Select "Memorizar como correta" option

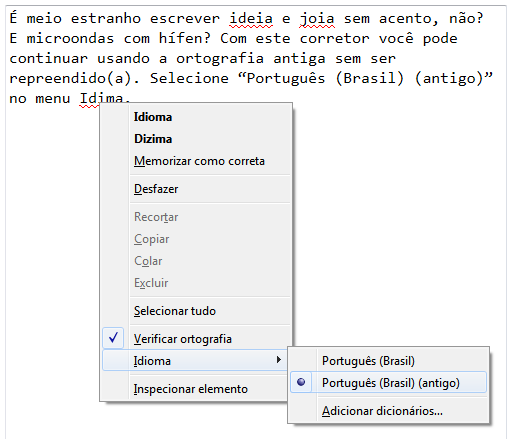pyautogui.click(x=197, y=161)
